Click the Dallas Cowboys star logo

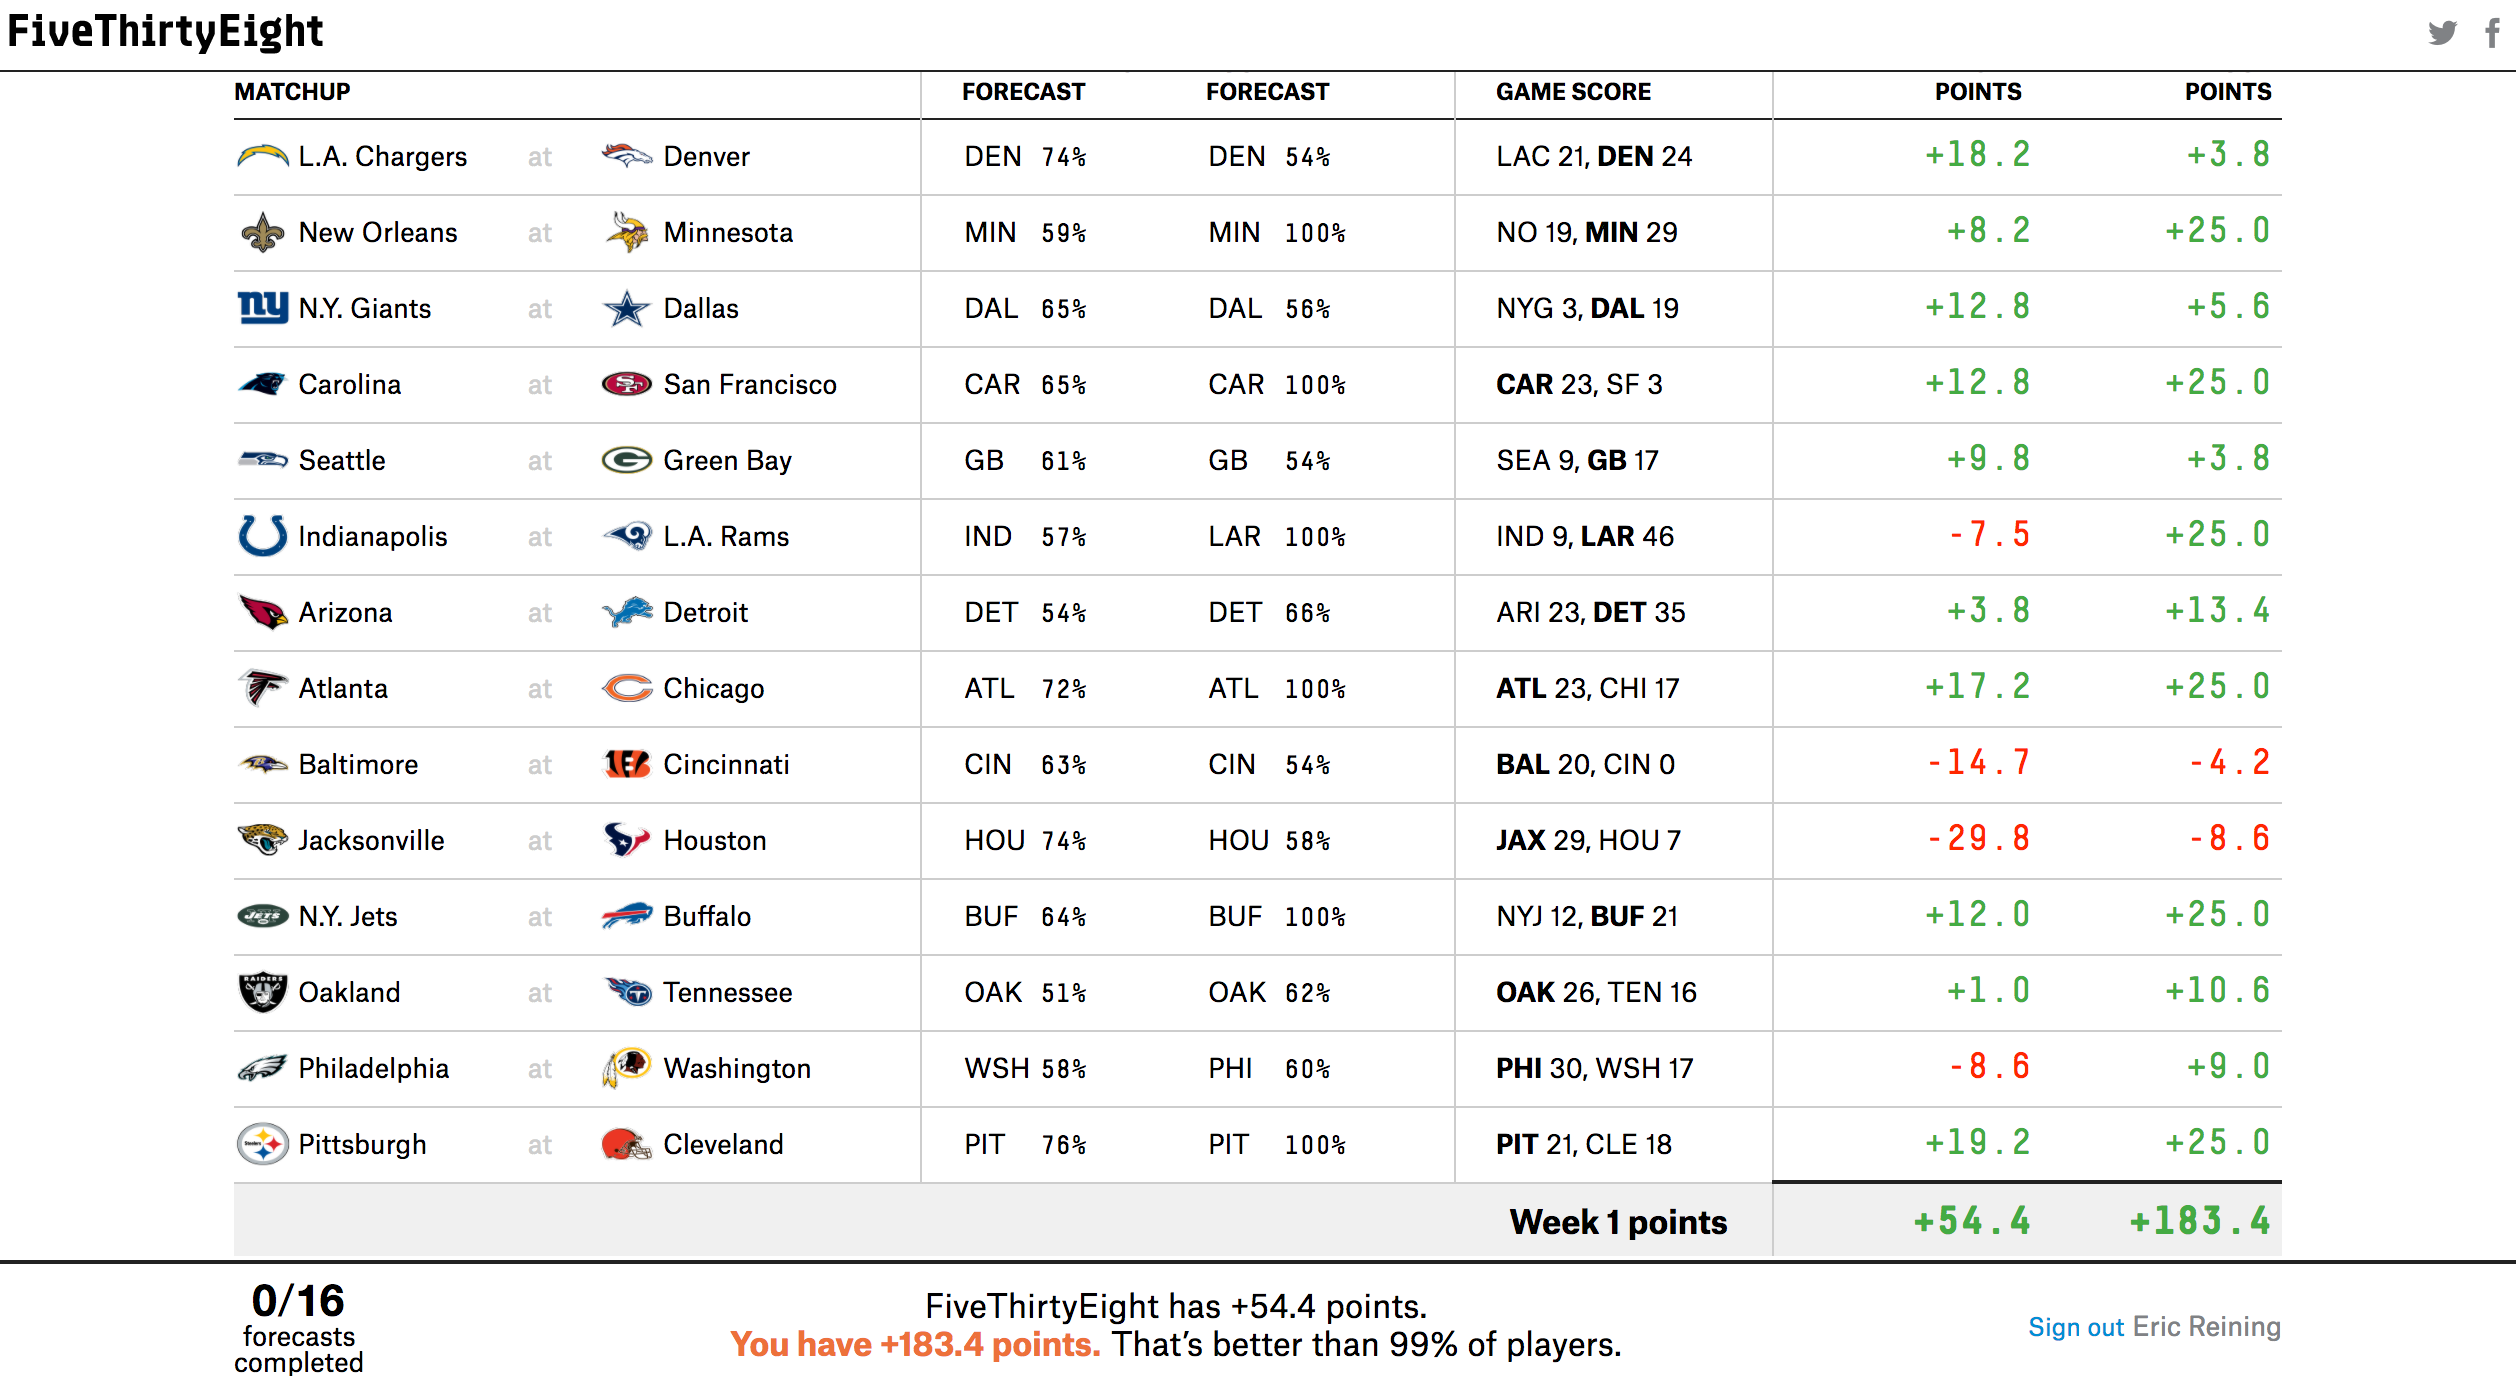point(626,309)
